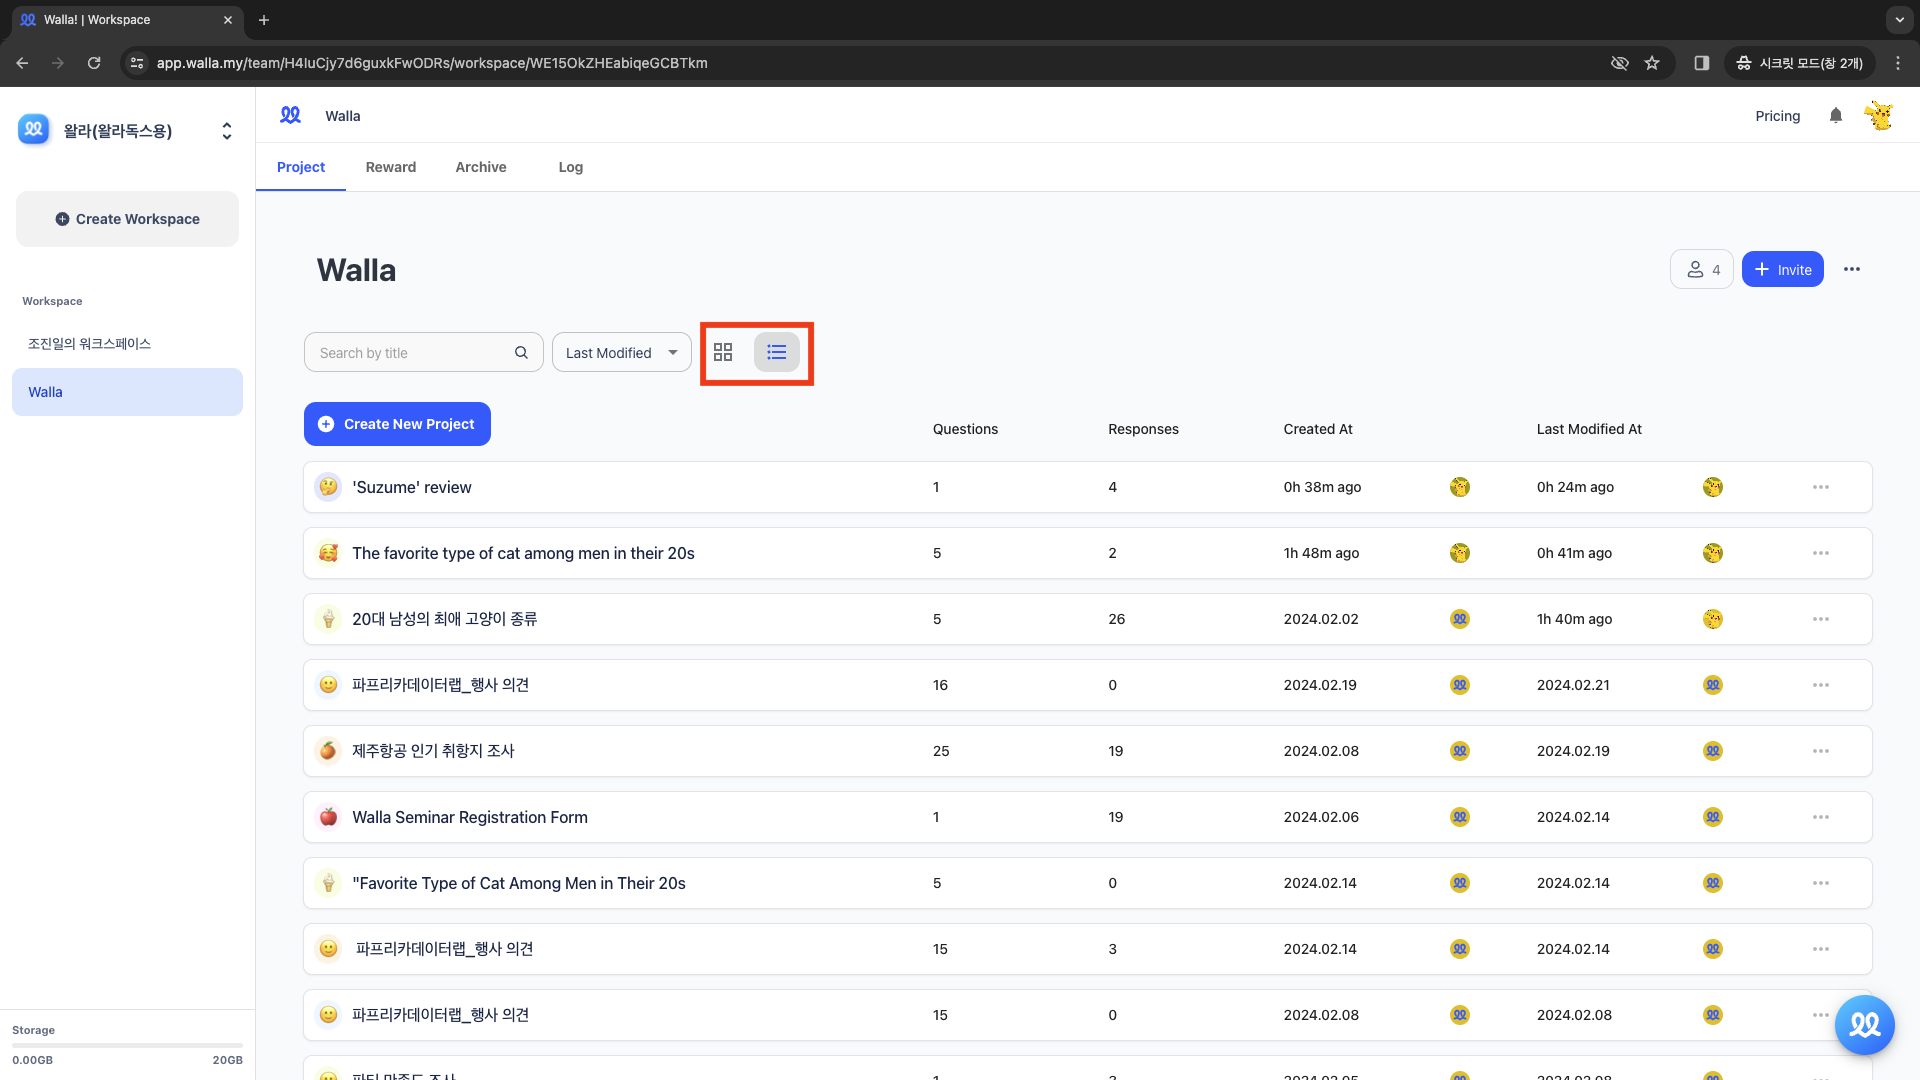
Task: Open options for 'Suzume' review row
Action: (x=1821, y=487)
